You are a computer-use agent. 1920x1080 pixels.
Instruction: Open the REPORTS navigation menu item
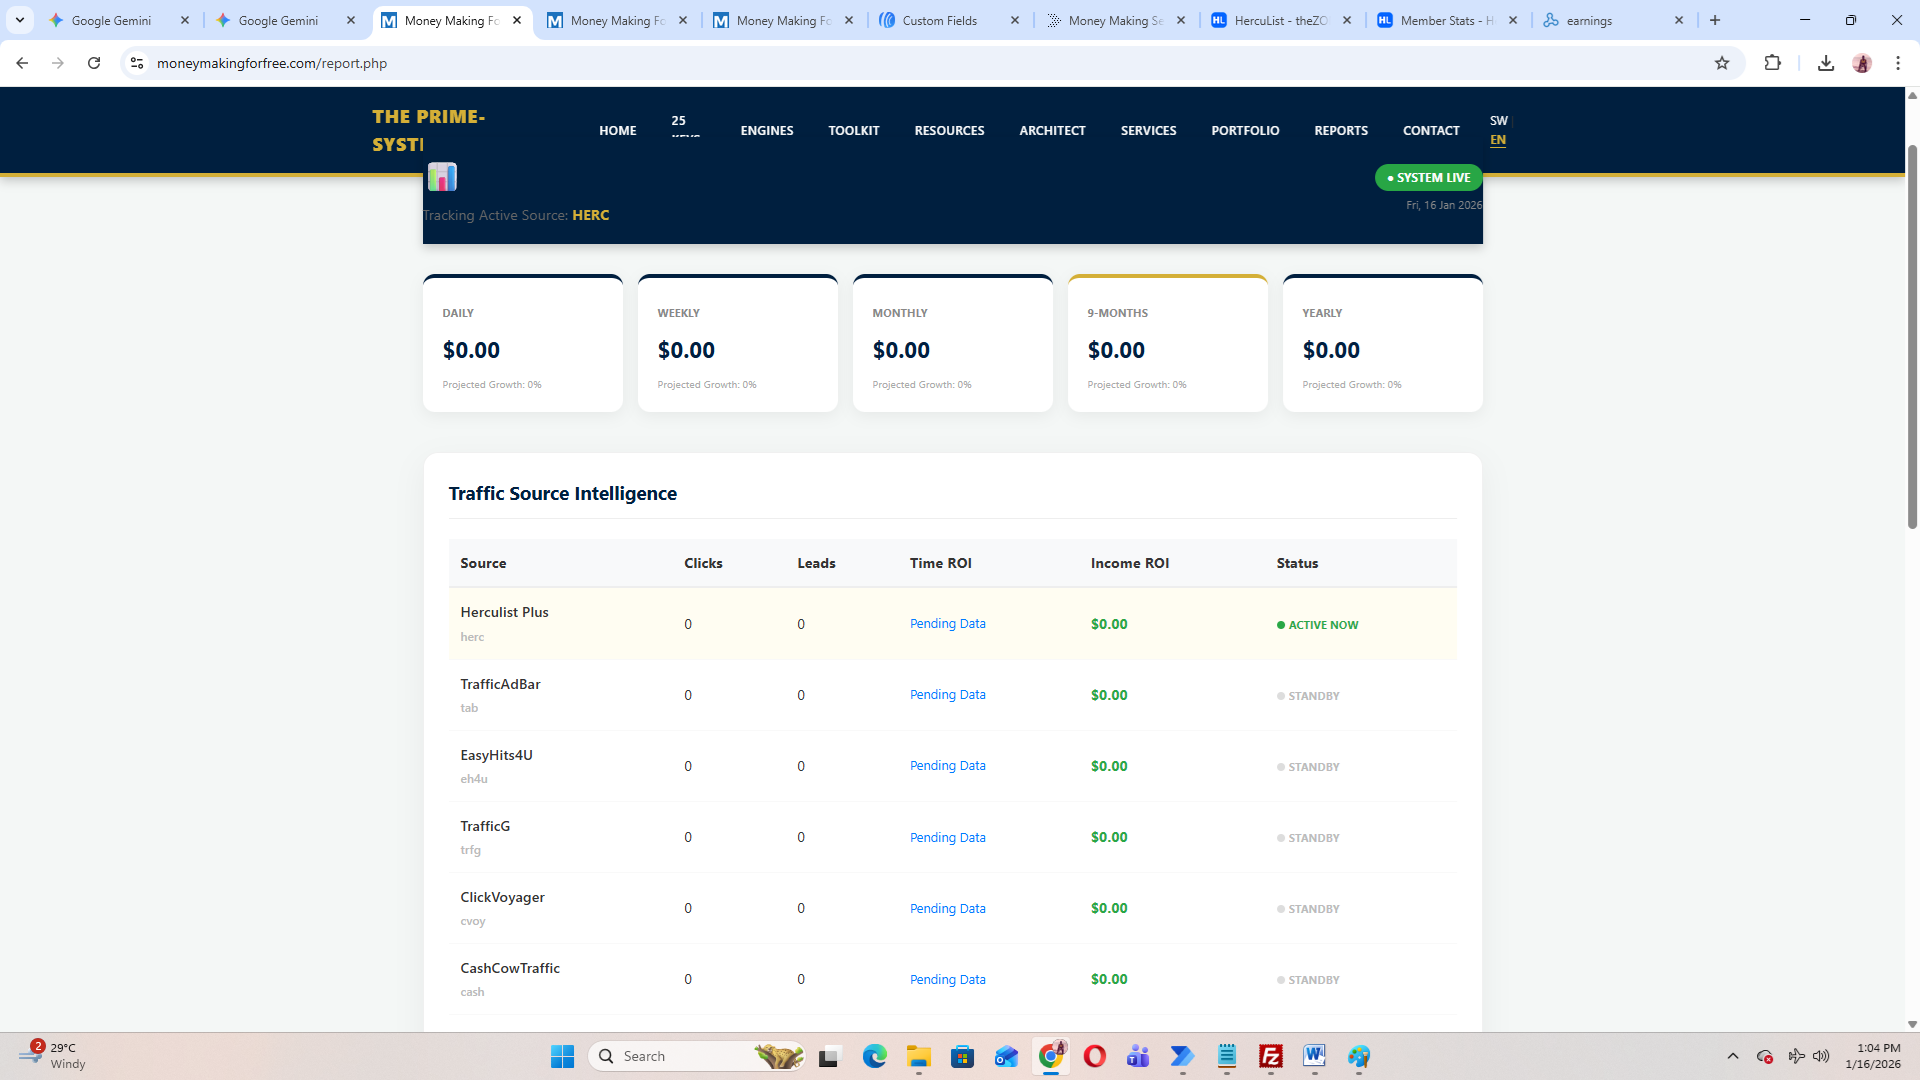(1340, 131)
